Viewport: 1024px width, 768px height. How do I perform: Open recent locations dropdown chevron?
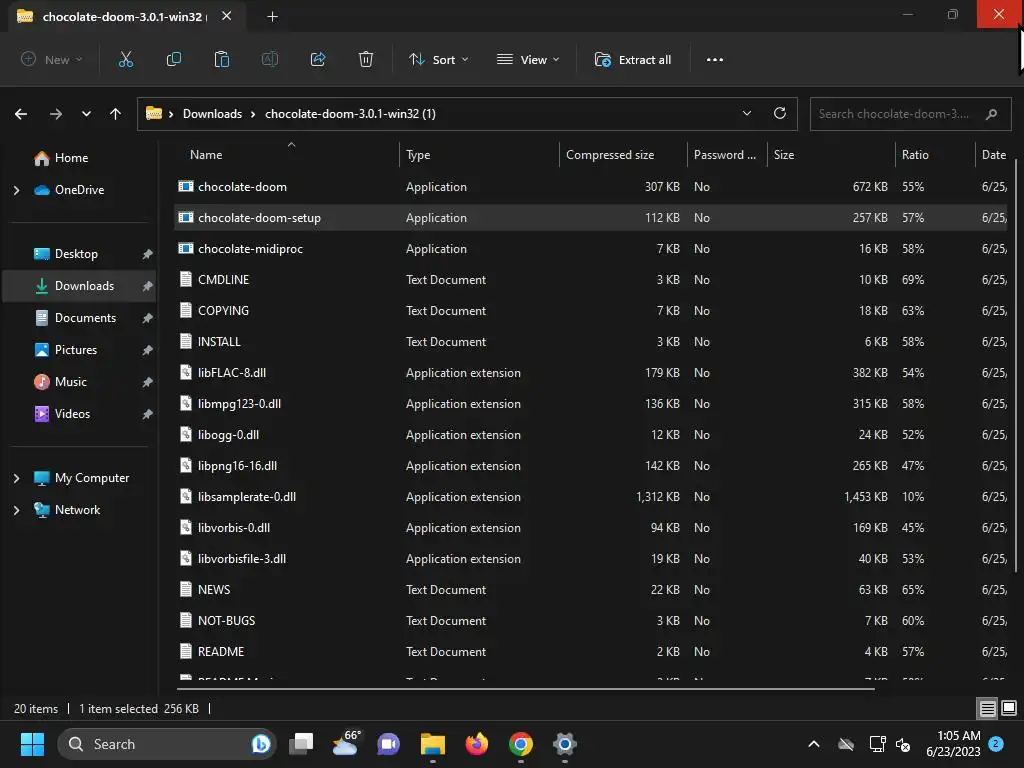point(86,114)
